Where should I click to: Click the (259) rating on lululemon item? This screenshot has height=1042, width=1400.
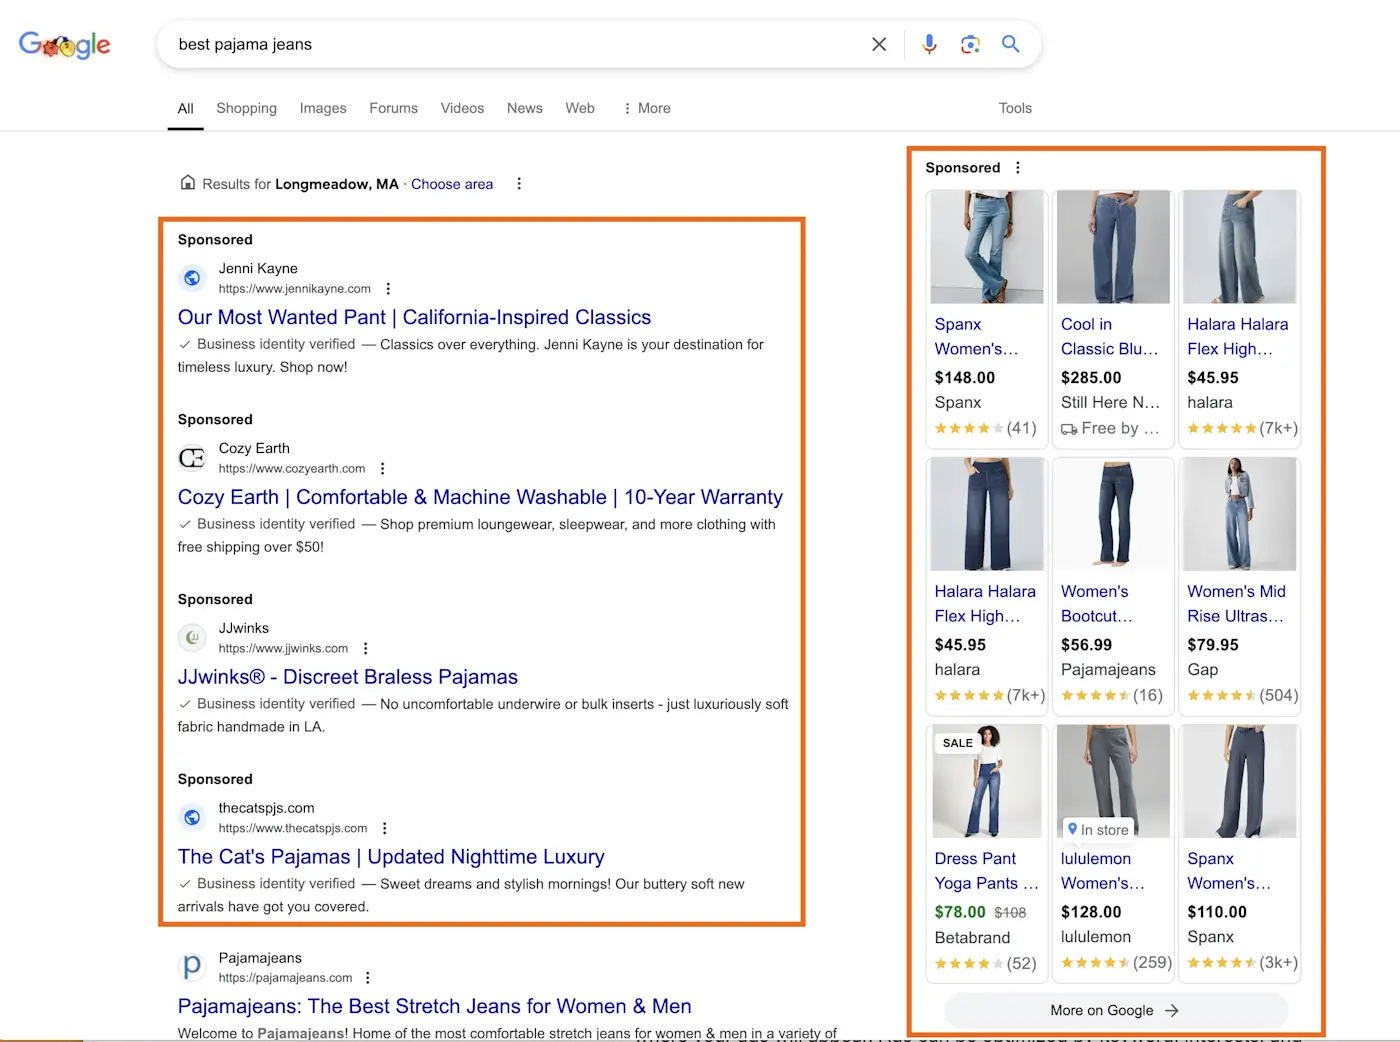[x=1153, y=962]
